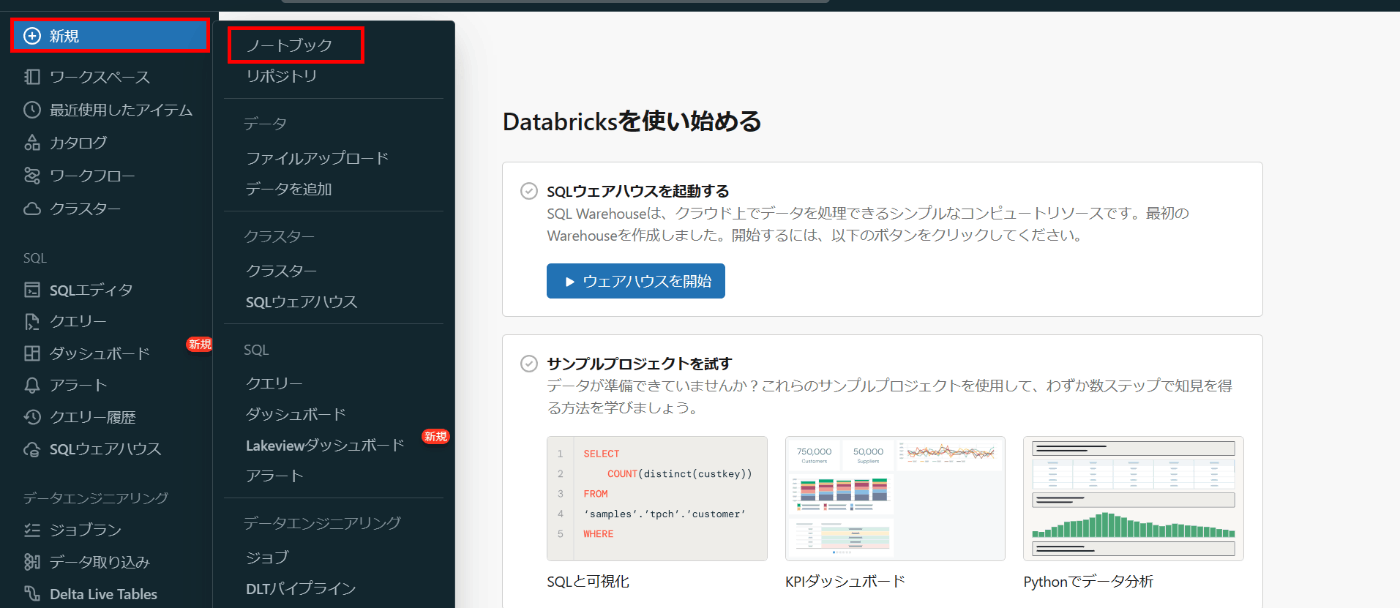The height and width of the screenshot is (608, 1400).
Task: Click the Delta Live Tables icon
Action: pos(32,594)
